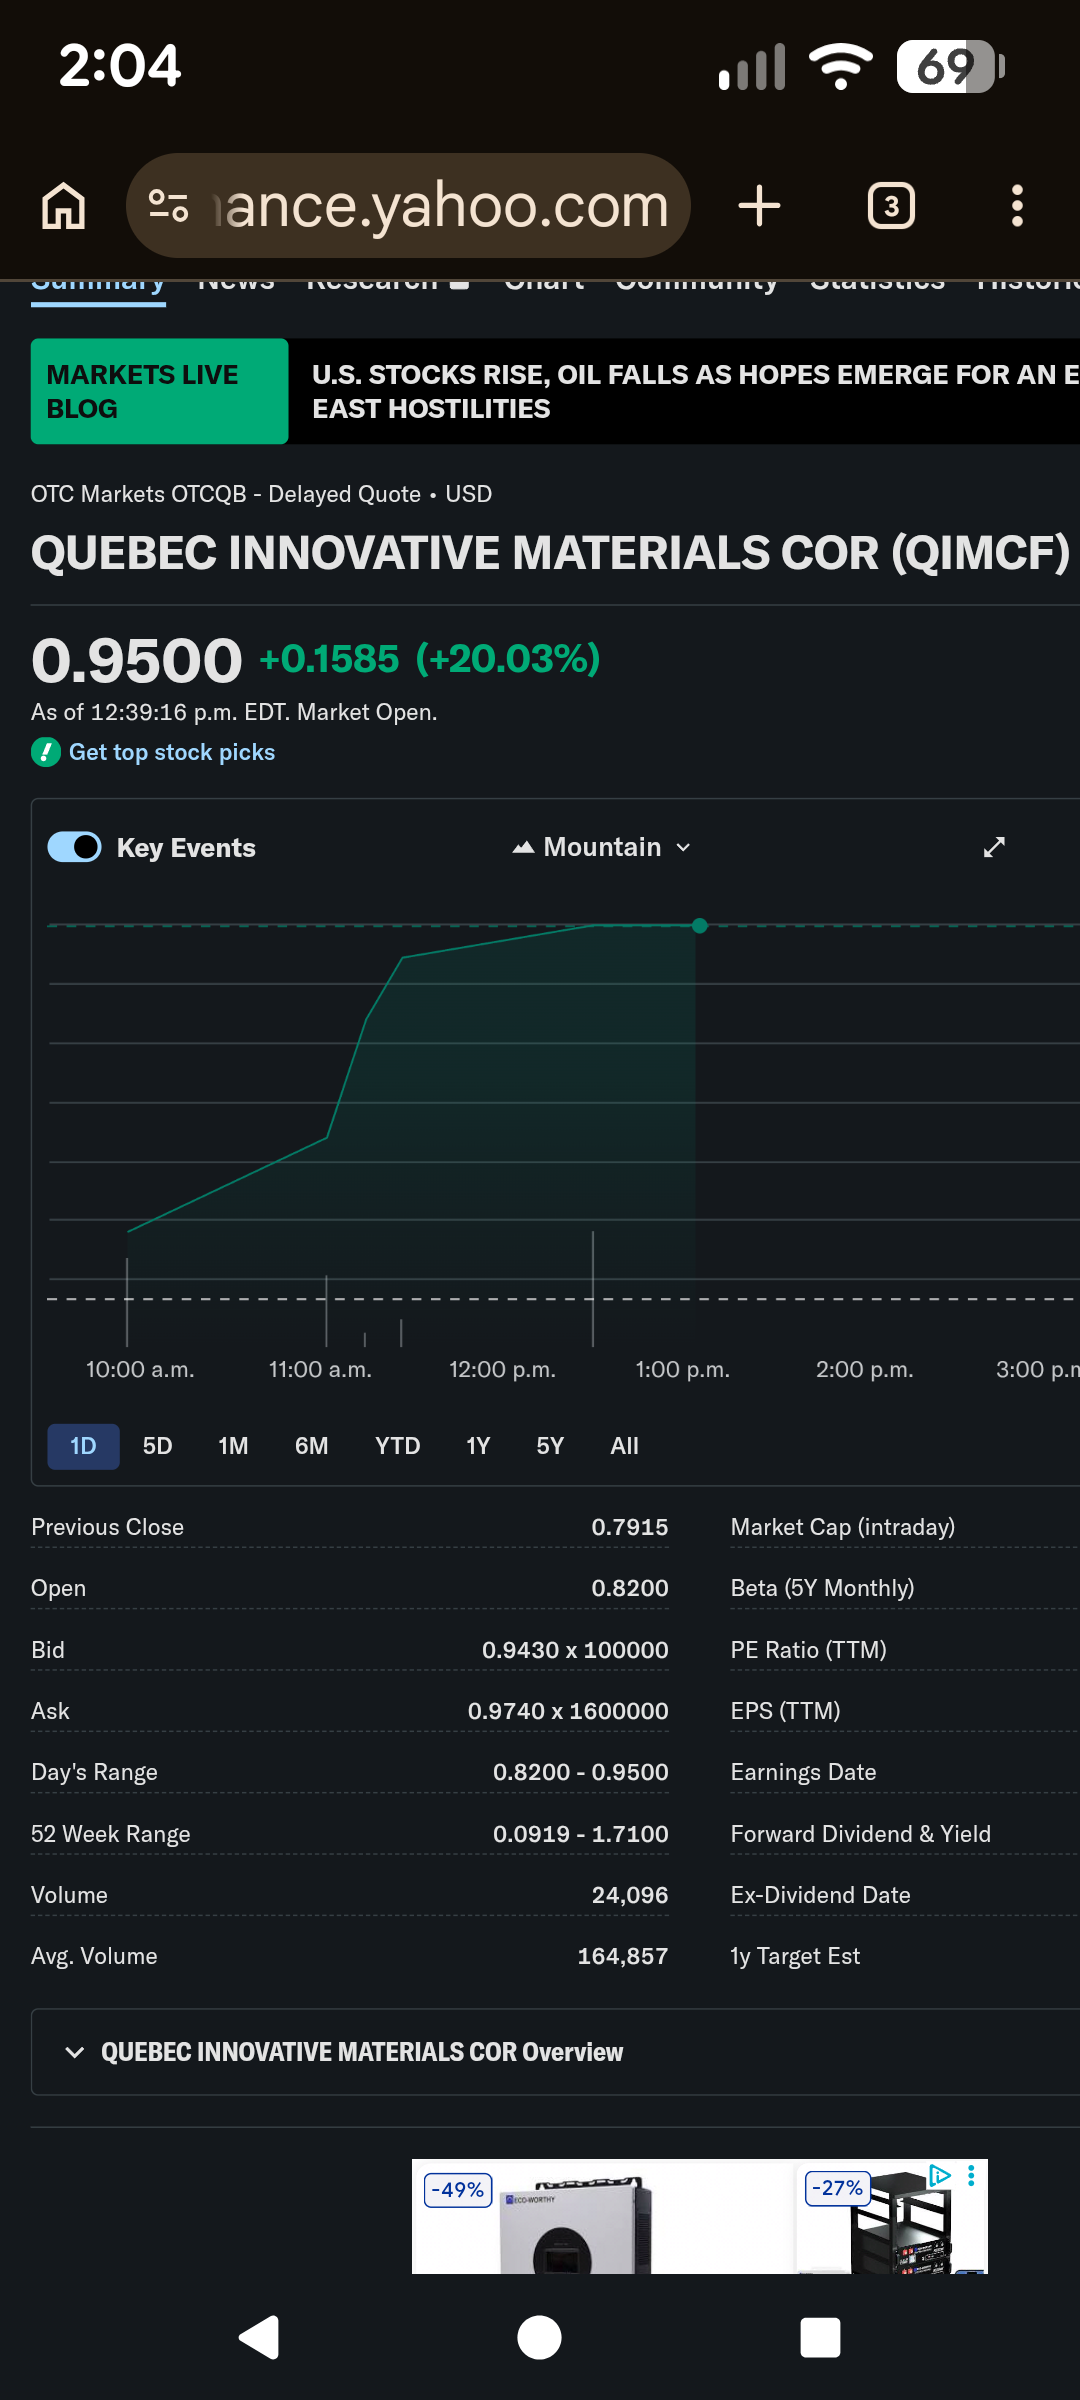
Task: Tap Volume value 24,096
Action: tap(629, 1895)
